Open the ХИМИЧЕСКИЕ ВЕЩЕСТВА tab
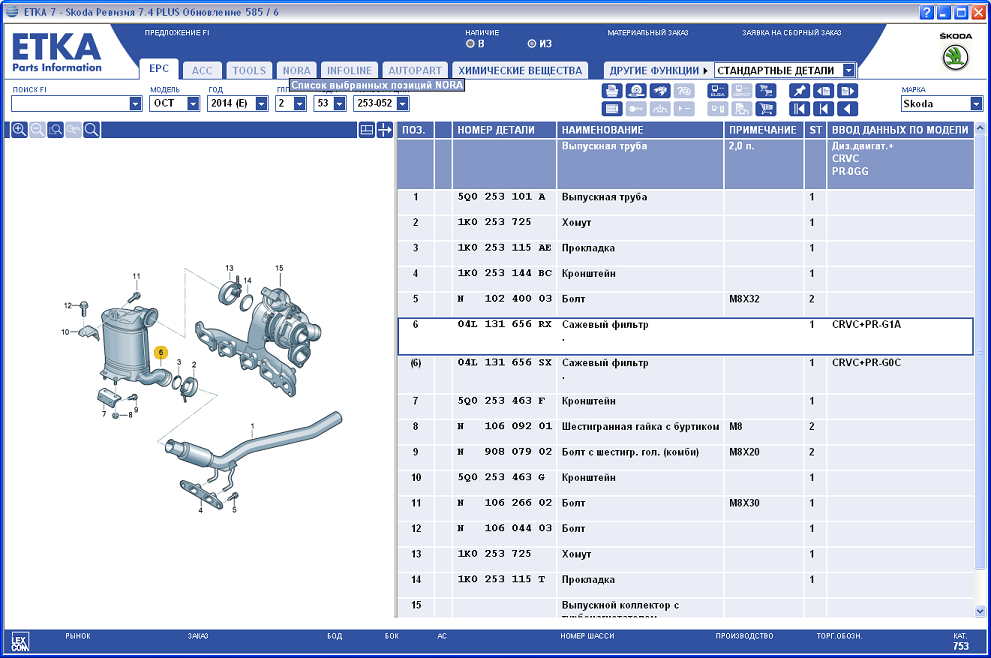 520,71
